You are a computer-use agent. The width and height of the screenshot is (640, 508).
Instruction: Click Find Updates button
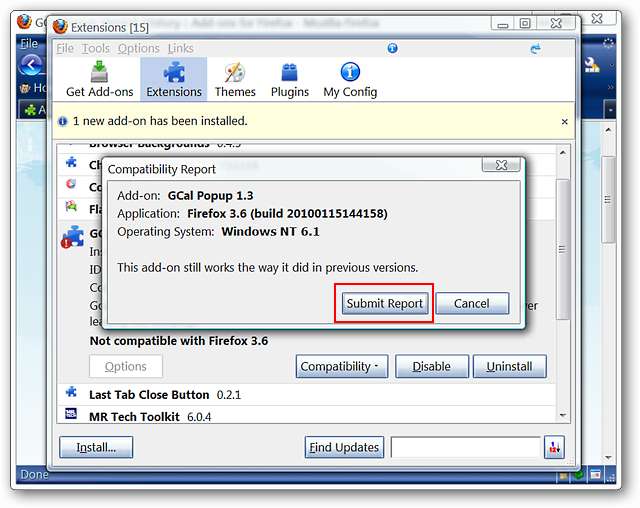[344, 447]
